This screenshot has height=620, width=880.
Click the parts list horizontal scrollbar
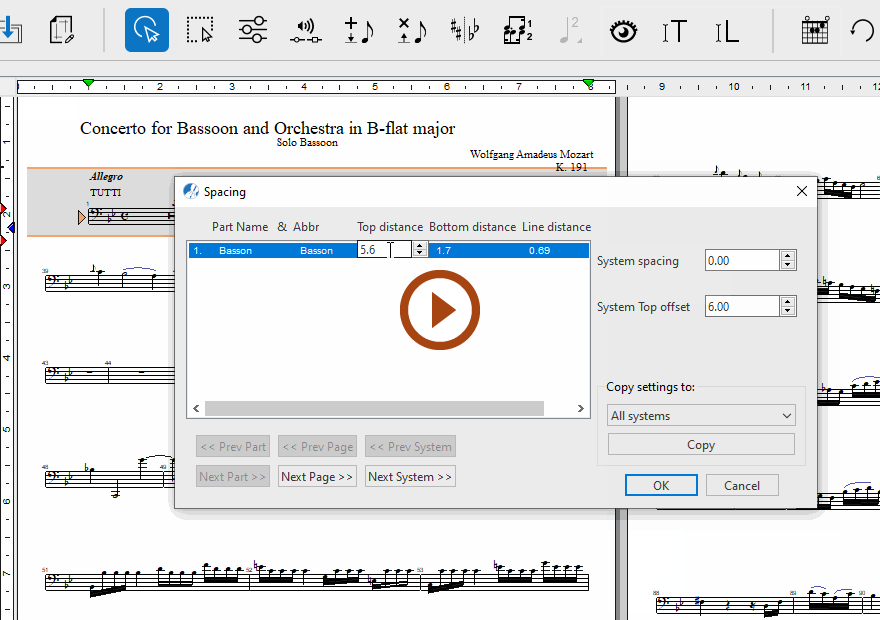pyautogui.click(x=374, y=408)
